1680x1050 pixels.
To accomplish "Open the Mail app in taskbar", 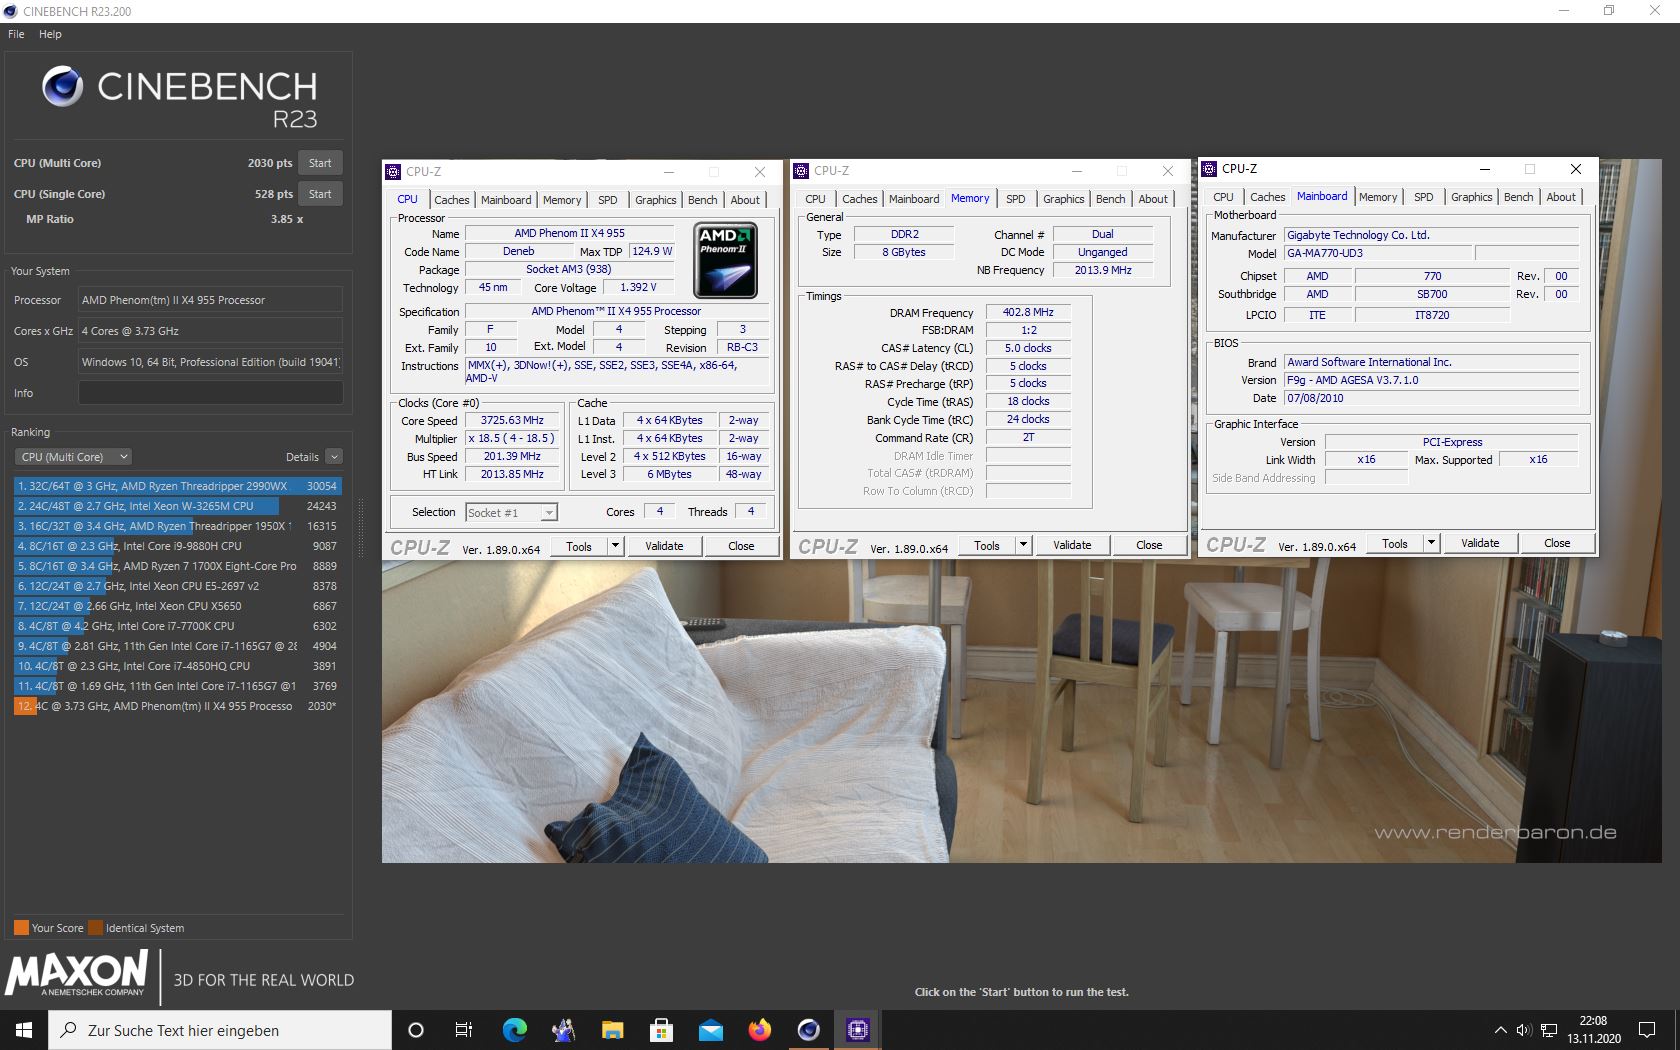I will click(x=710, y=1030).
